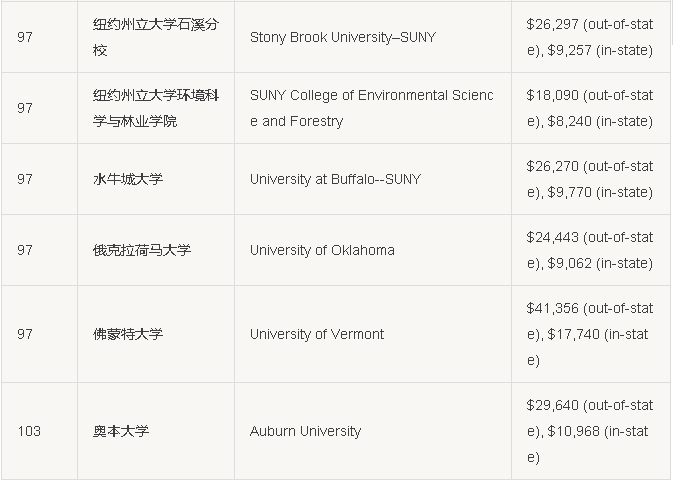Click the Stony Brook University–SUNY cell

click(x=373, y=37)
